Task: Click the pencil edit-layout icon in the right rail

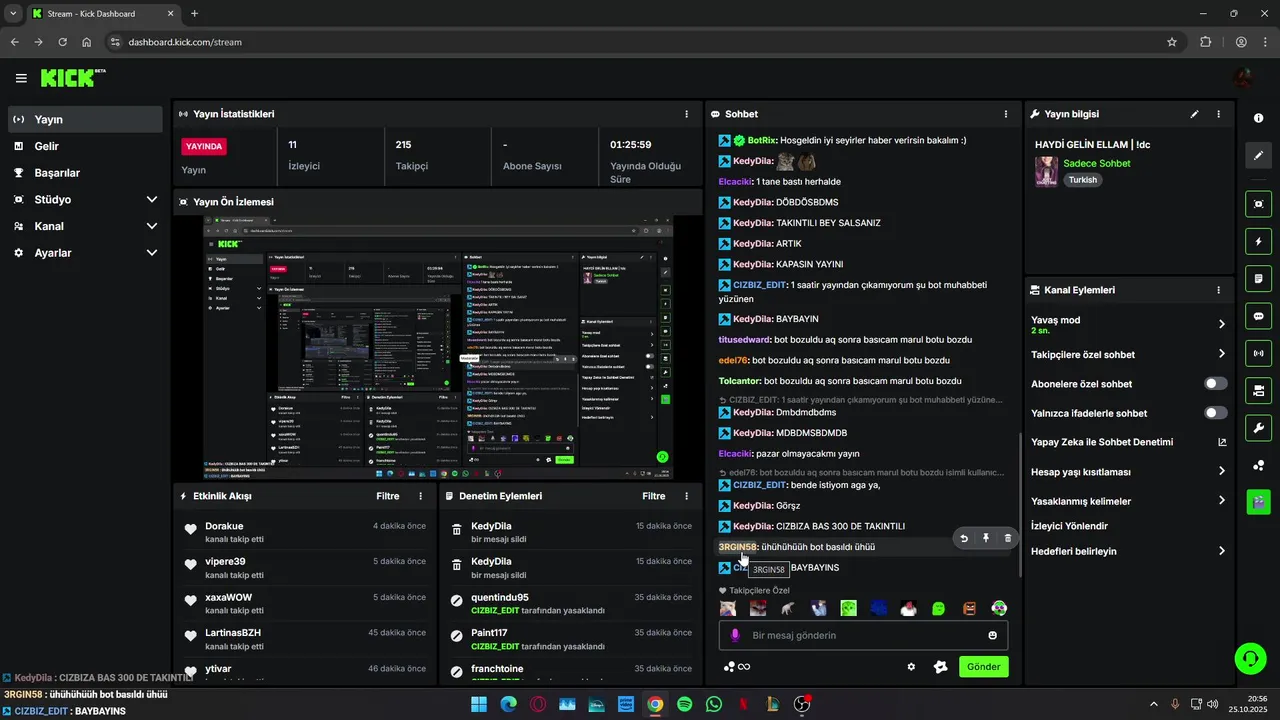Action: pyautogui.click(x=1258, y=156)
